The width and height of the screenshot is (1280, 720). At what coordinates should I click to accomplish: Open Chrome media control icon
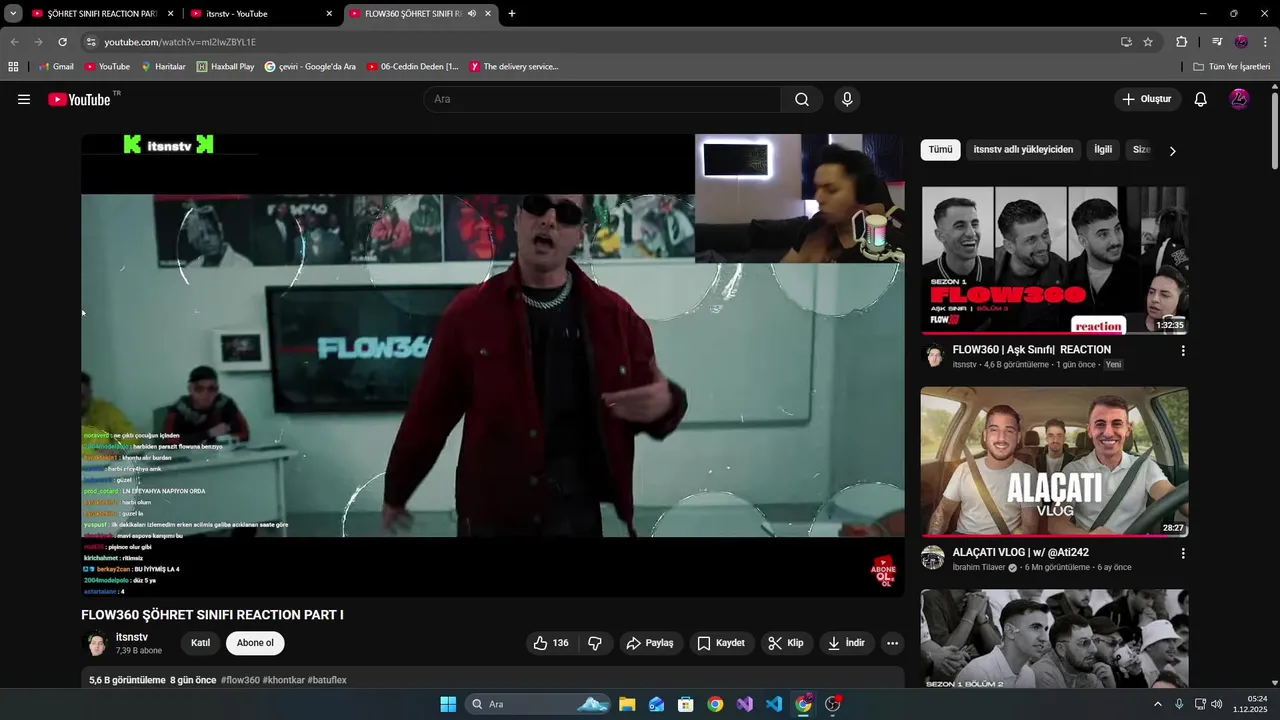pos(1217,42)
